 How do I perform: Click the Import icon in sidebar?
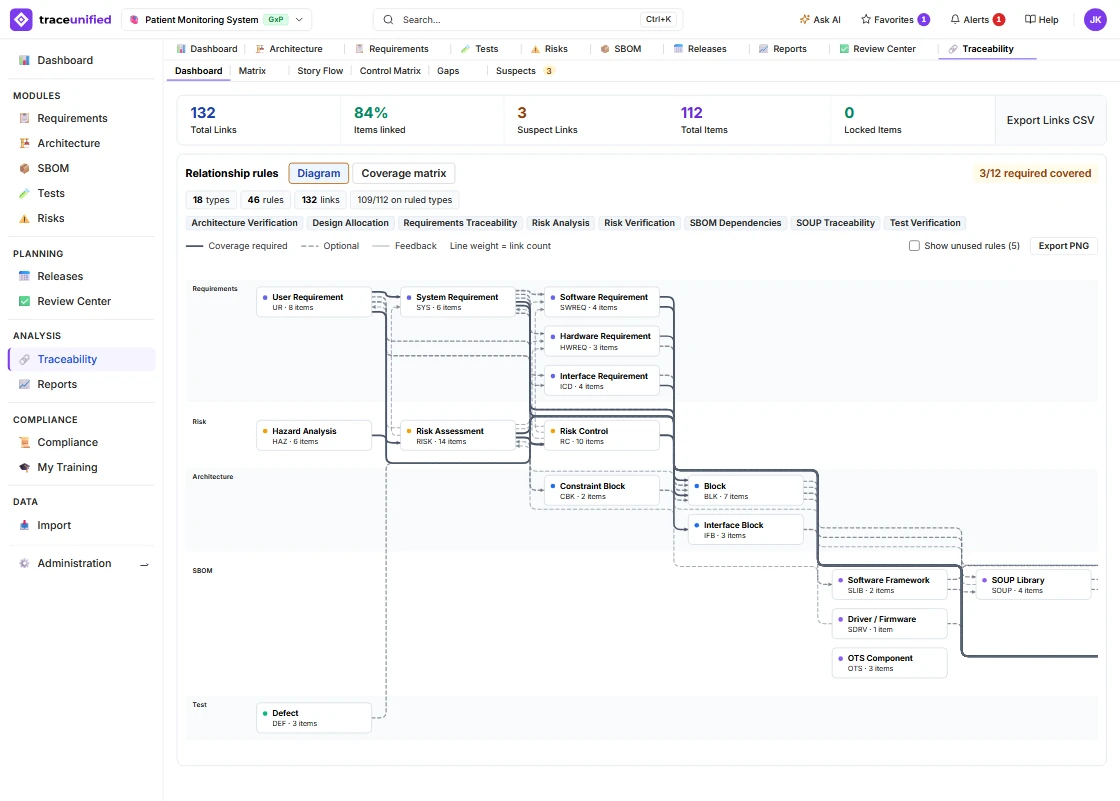24,525
